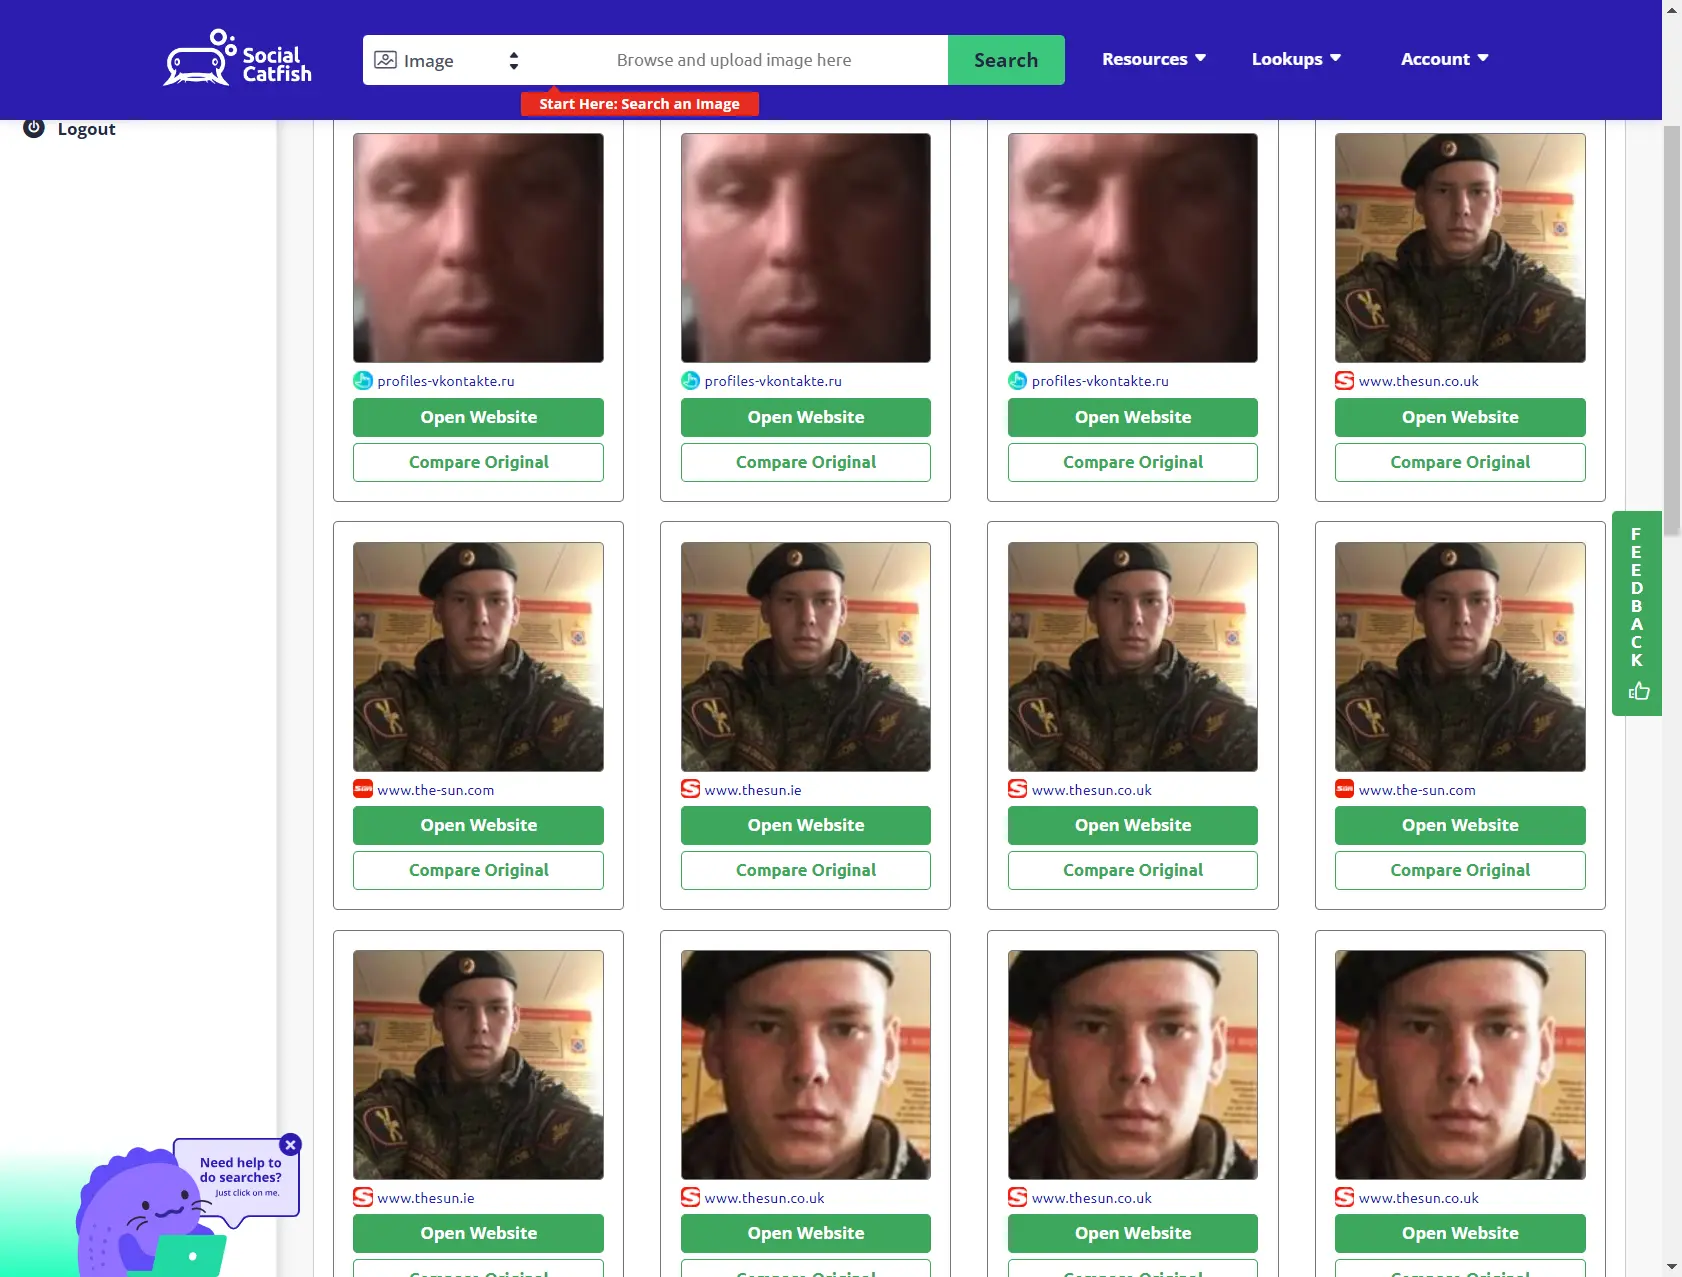Click the Browse and upload image field
The width and height of the screenshot is (1682, 1277).
(x=734, y=60)
